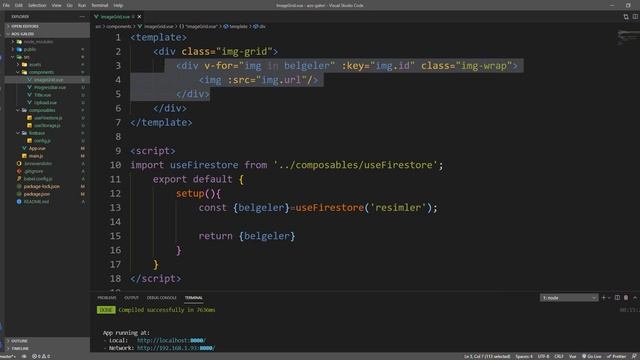Click the div breadcrumb segment
Image resolution: width=640 pixels, height=360 pixels.
click(x=260, y=27)
